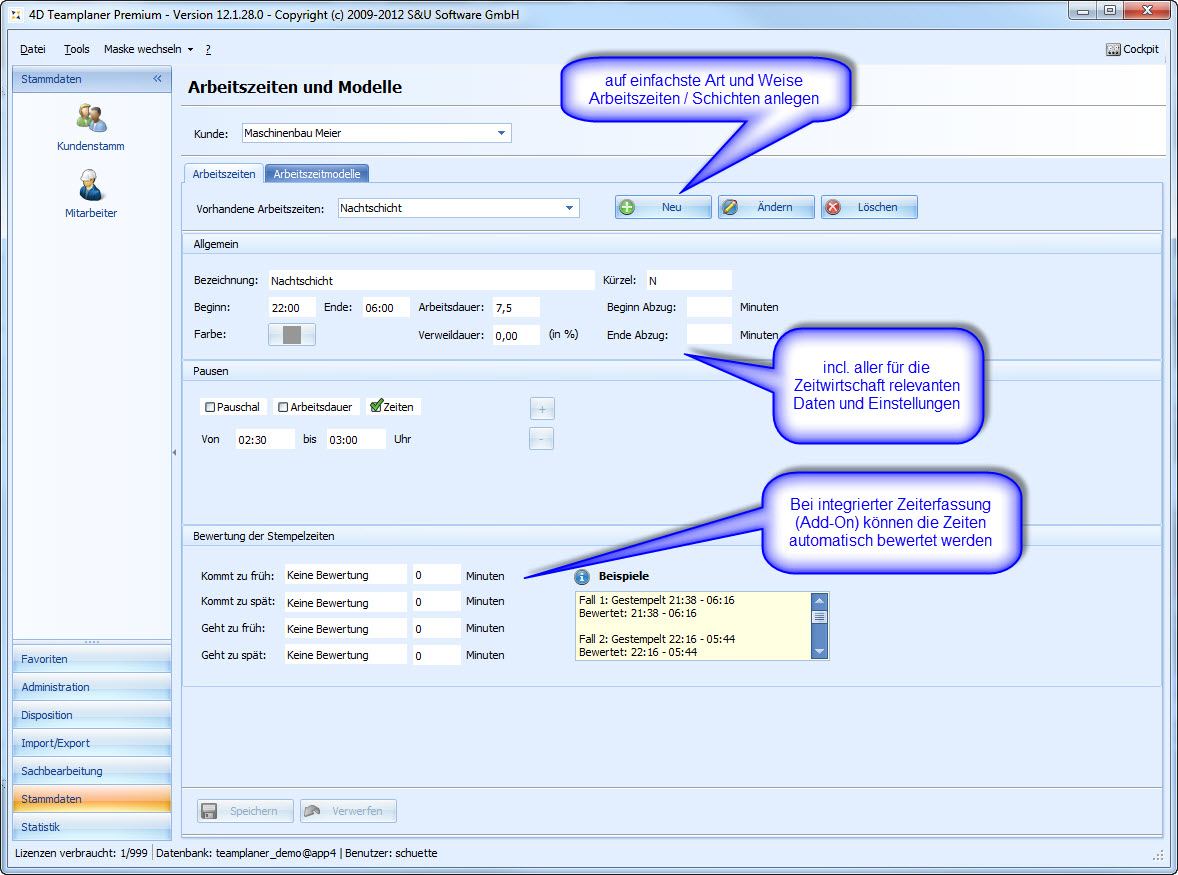Image resolution: width=1178 pixels, height=875 pixels.
Task: Open the Mitarbeiter sidebar icon
Action: point(91,186)
